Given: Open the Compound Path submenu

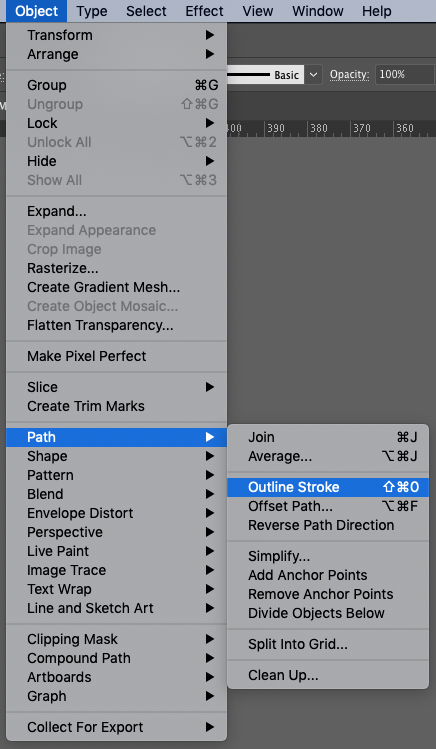Looking at the screenshot, I should [x=117, y=658].
